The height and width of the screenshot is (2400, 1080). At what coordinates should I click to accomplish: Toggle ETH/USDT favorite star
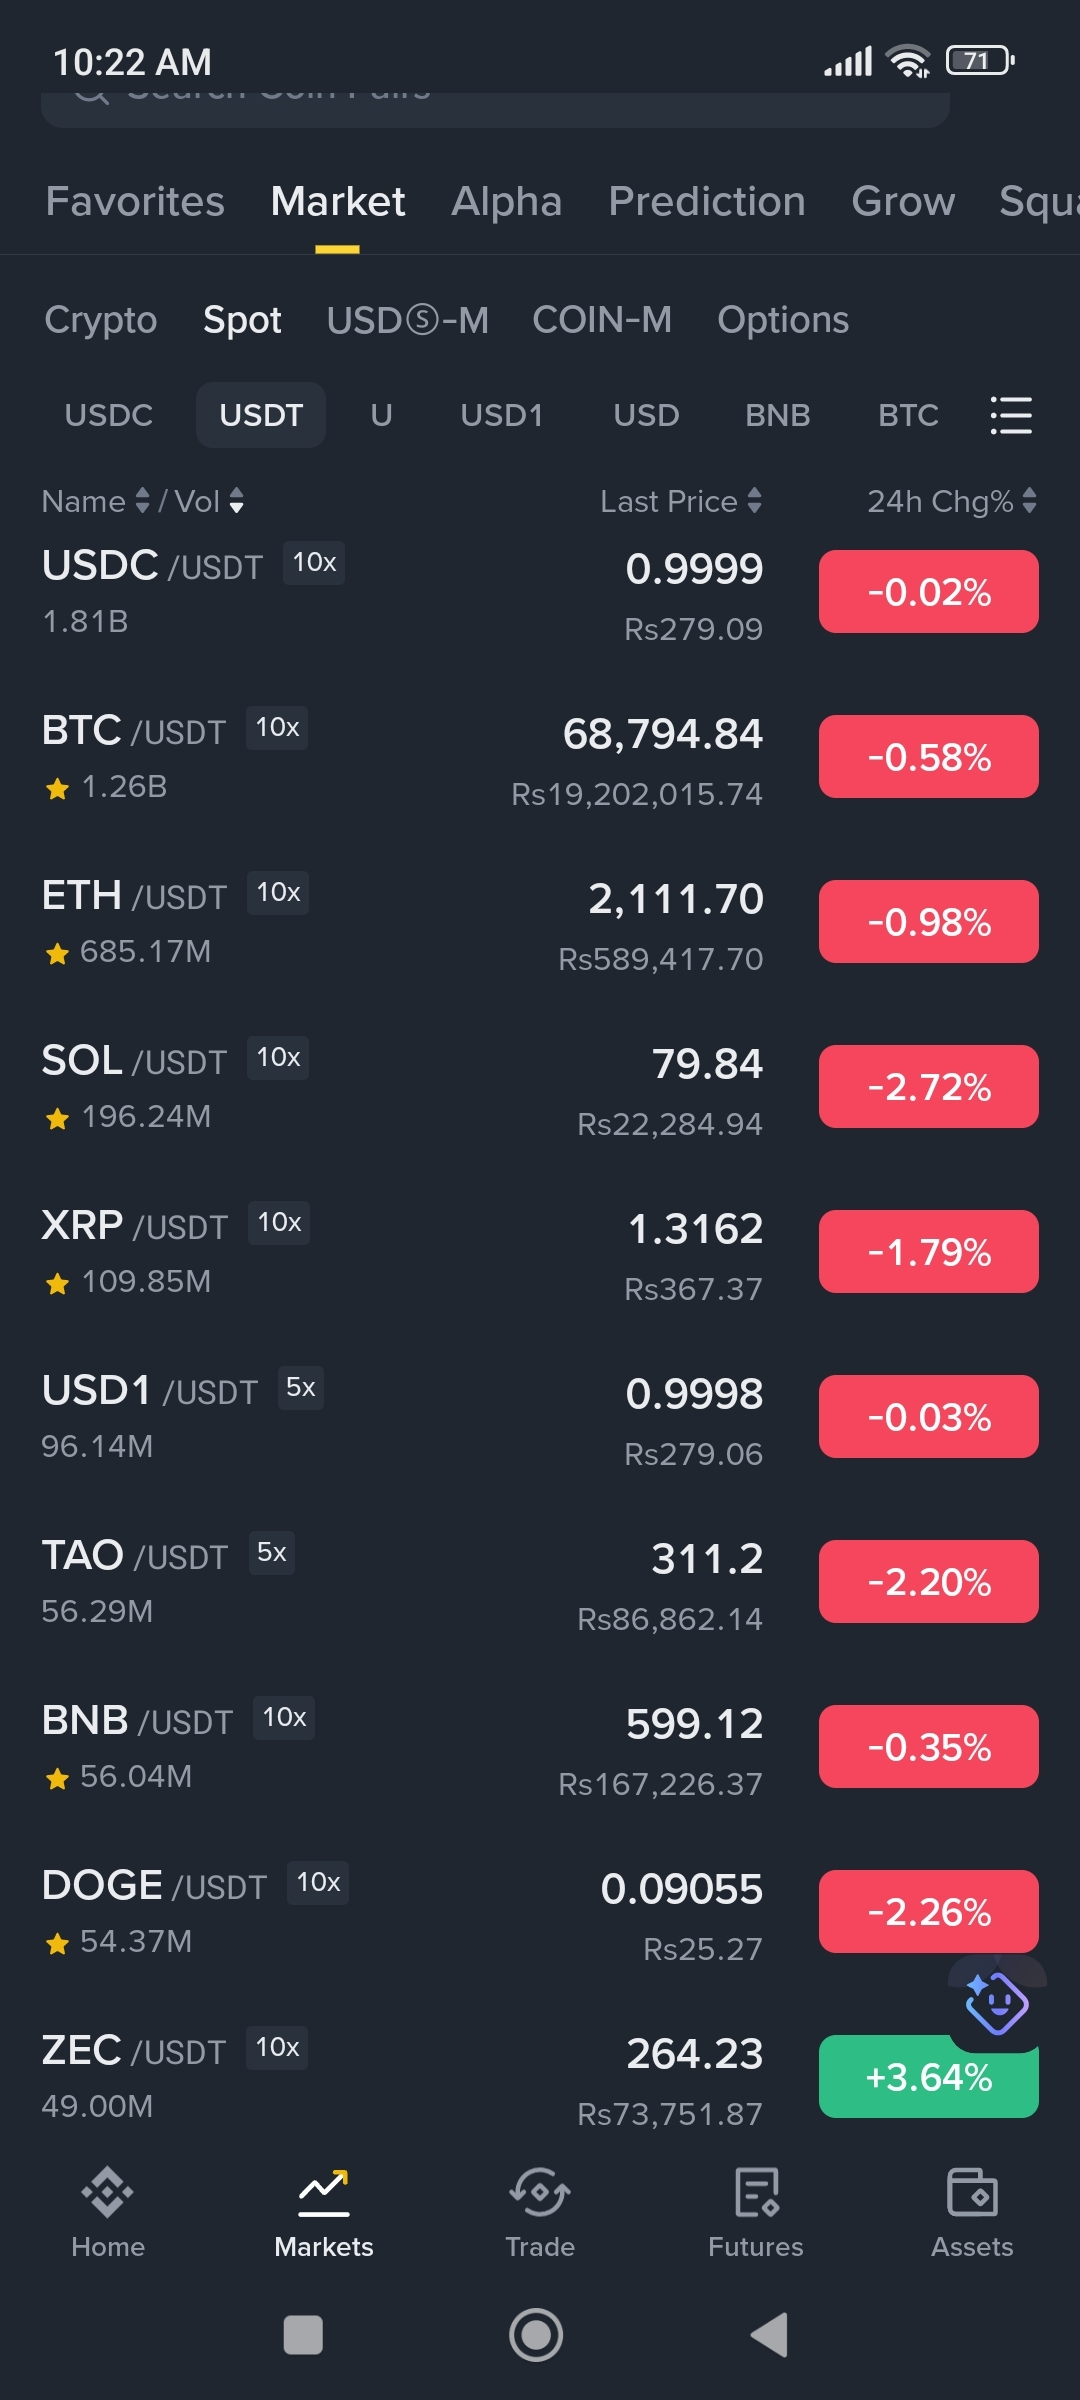pos(57,954)
